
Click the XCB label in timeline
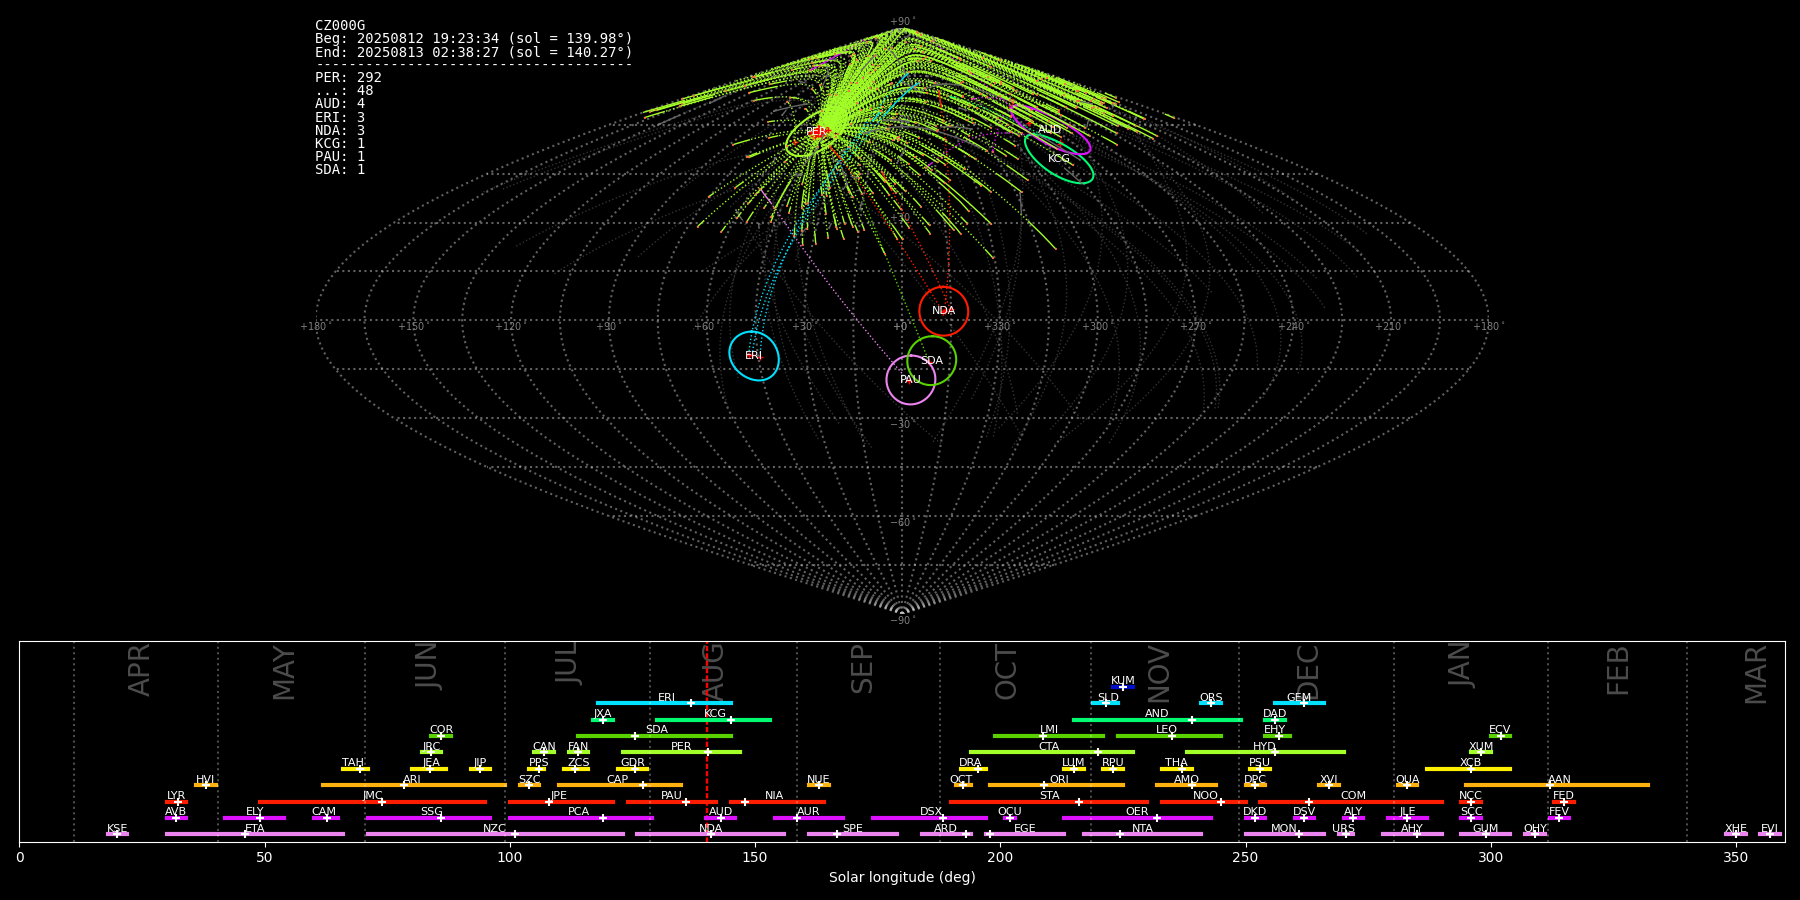(x=1470, y=763)
